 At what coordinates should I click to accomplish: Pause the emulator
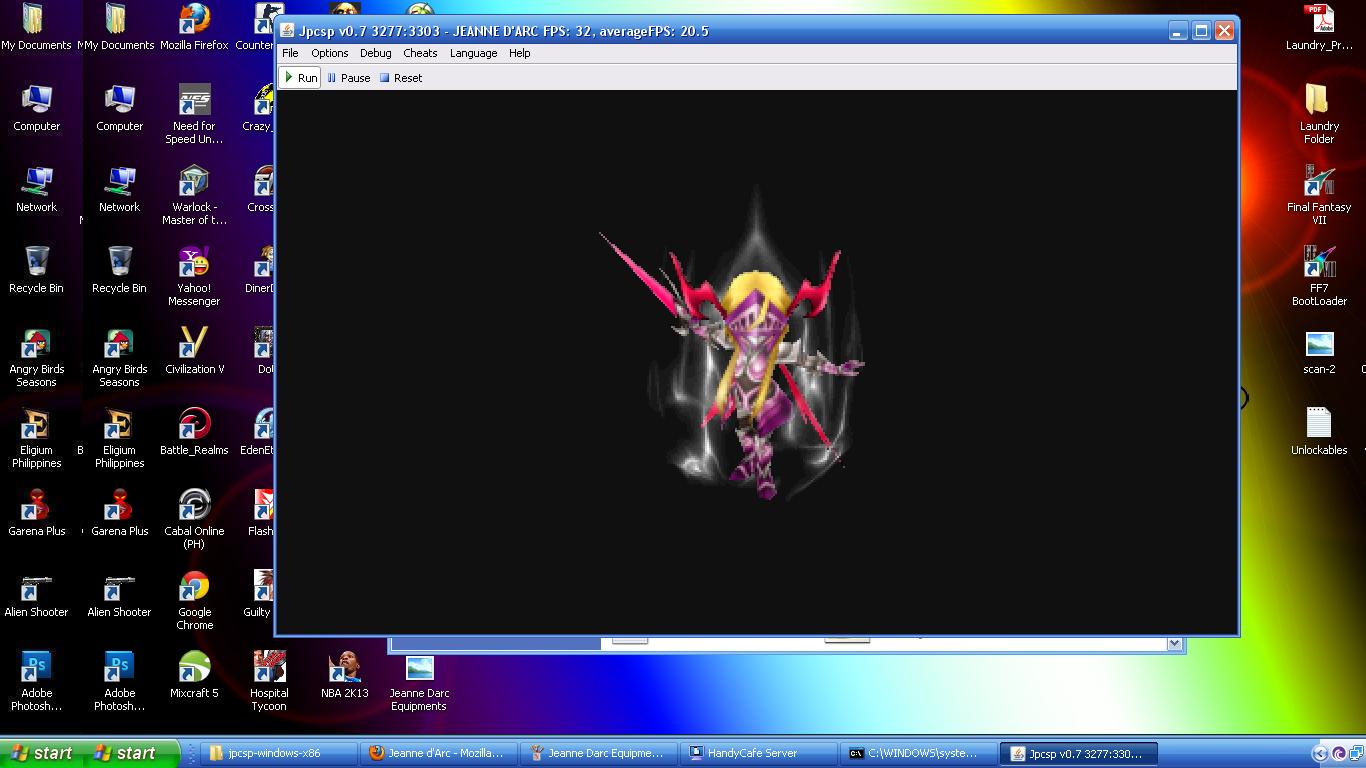(x=348, y=78)
